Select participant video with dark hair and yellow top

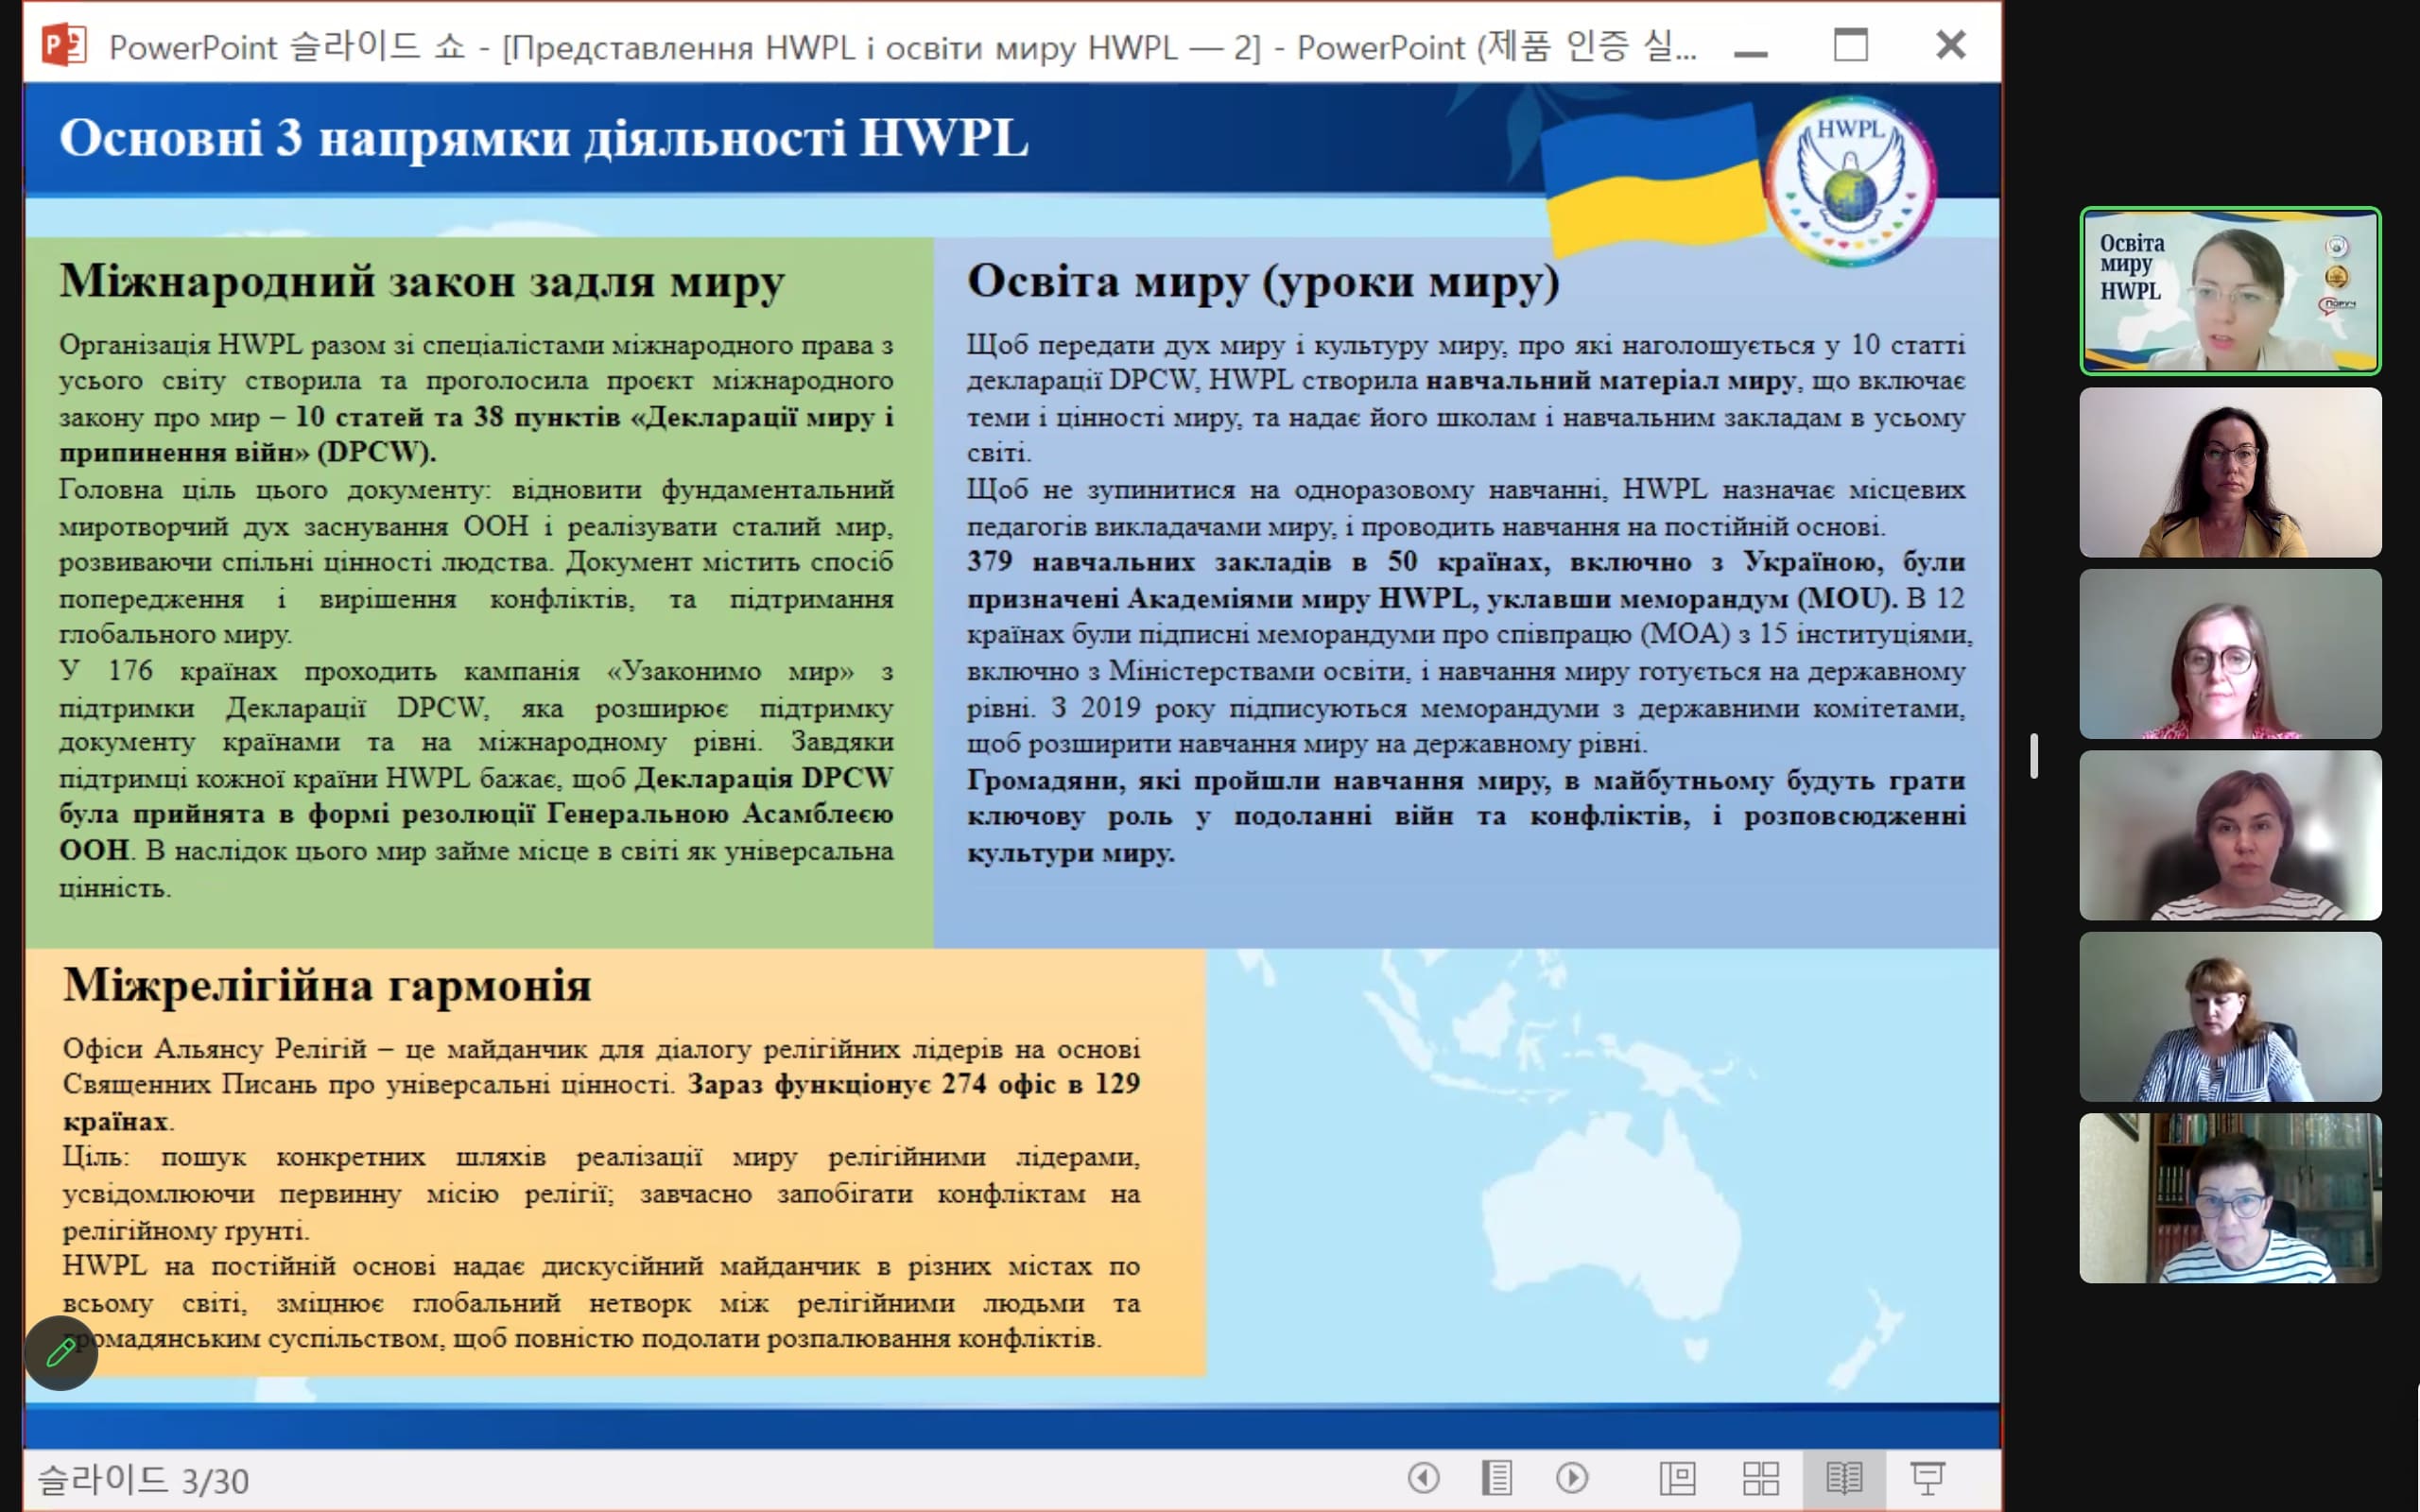[2230, 472]
